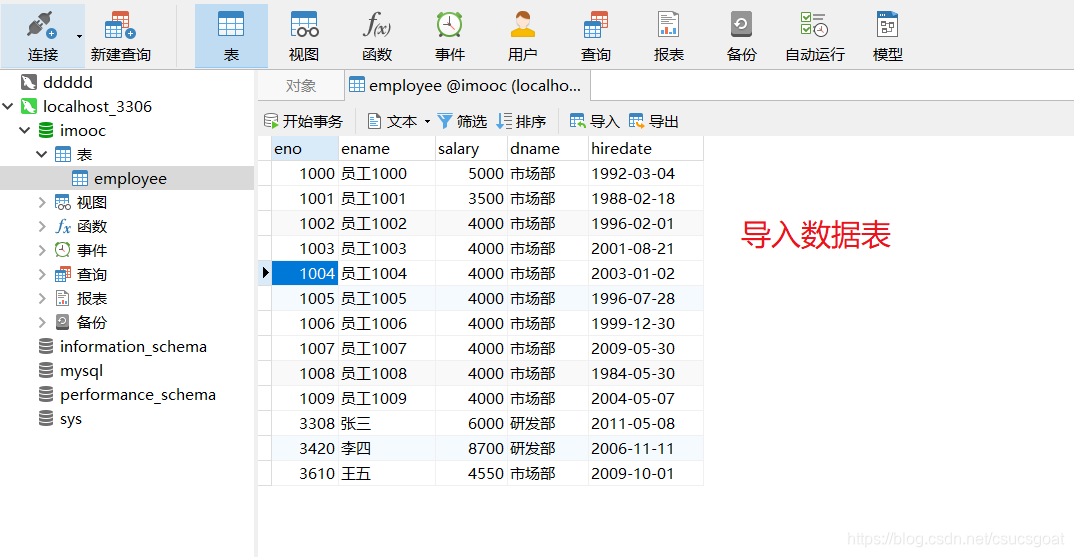Open the 函数 functions toolbar button
Viewport: 1074px width, 557px height.
tap(377, 36)
